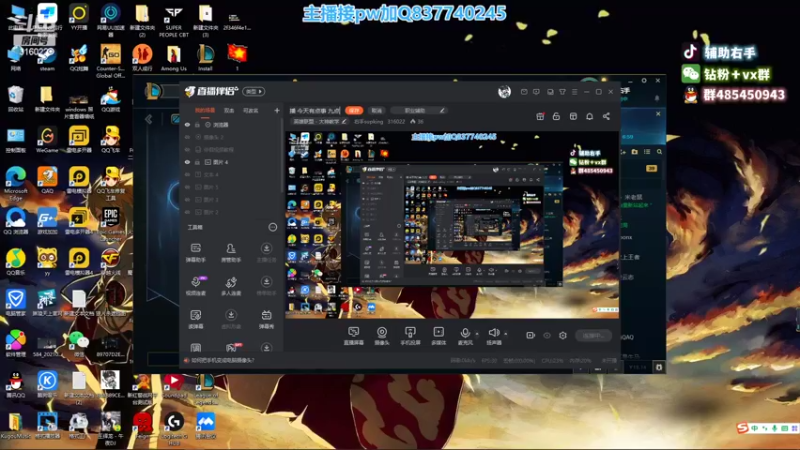The height and width of the screenshot is (450, 800).
Task: Switch to the second scene tab
Action: pyautogui.click(x=229, y=110)
